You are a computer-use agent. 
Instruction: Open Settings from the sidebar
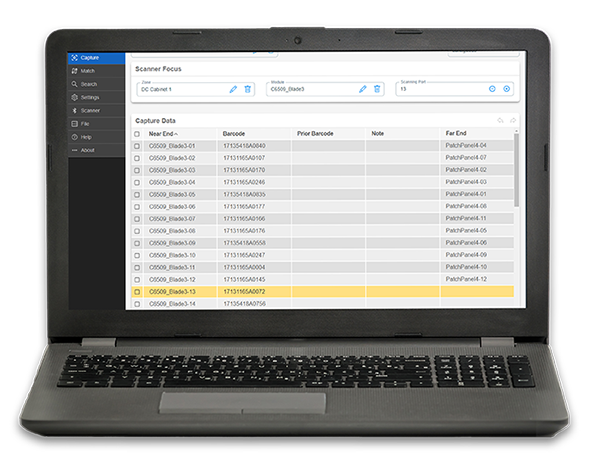pyautogui.click(x=90, y=97)
